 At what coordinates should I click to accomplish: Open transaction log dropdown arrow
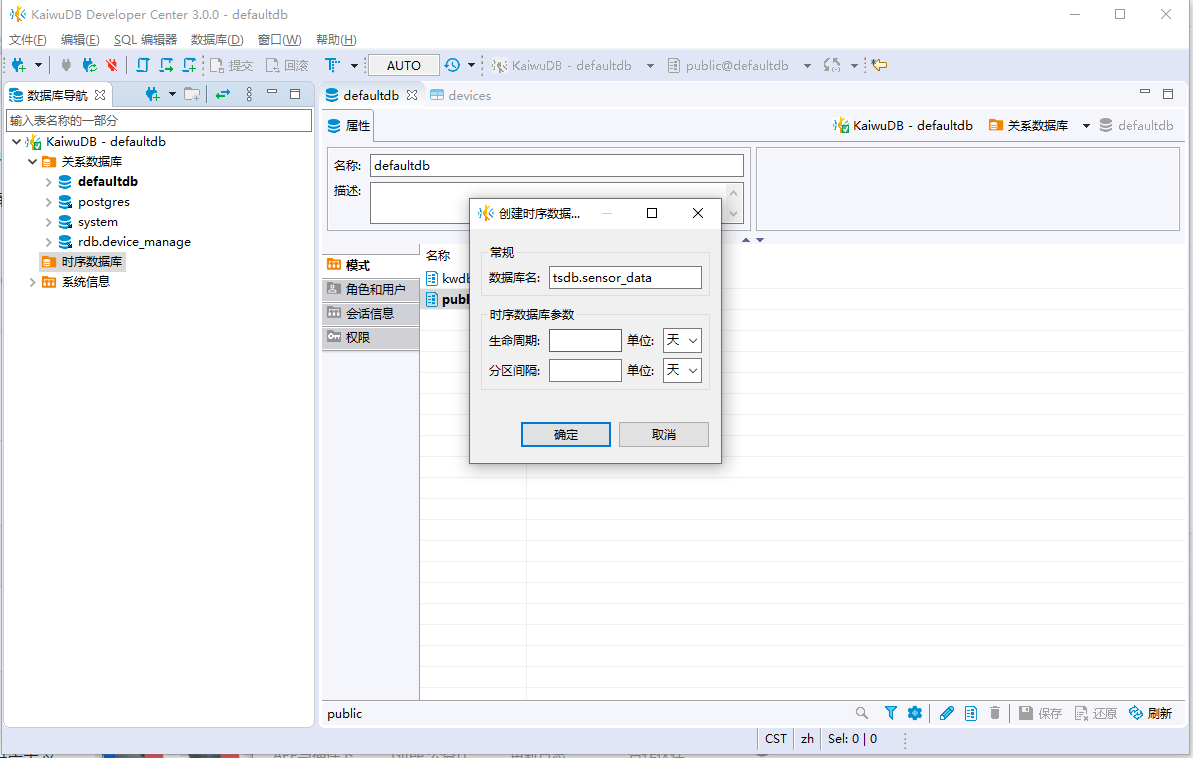471,65
